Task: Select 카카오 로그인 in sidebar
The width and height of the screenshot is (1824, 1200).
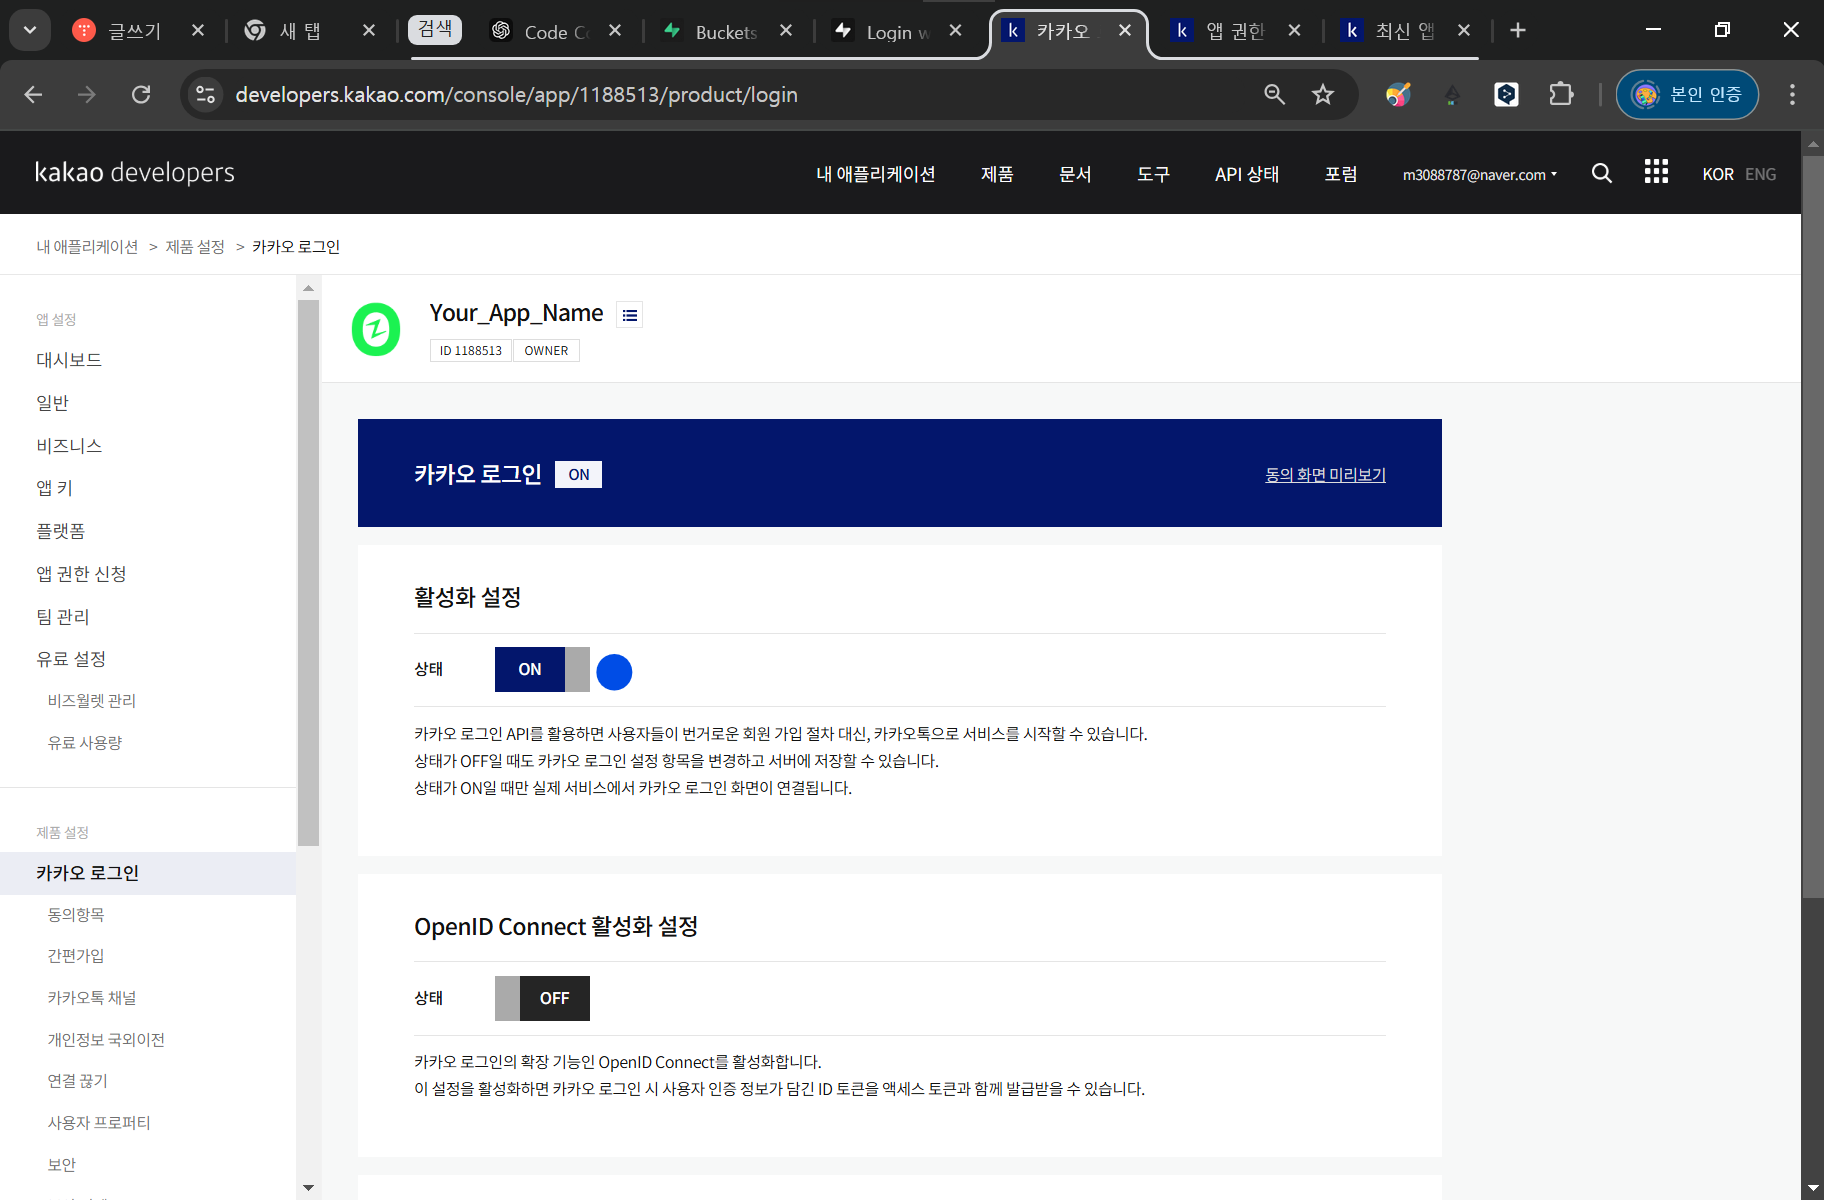Action: click(x=148, y=873)
